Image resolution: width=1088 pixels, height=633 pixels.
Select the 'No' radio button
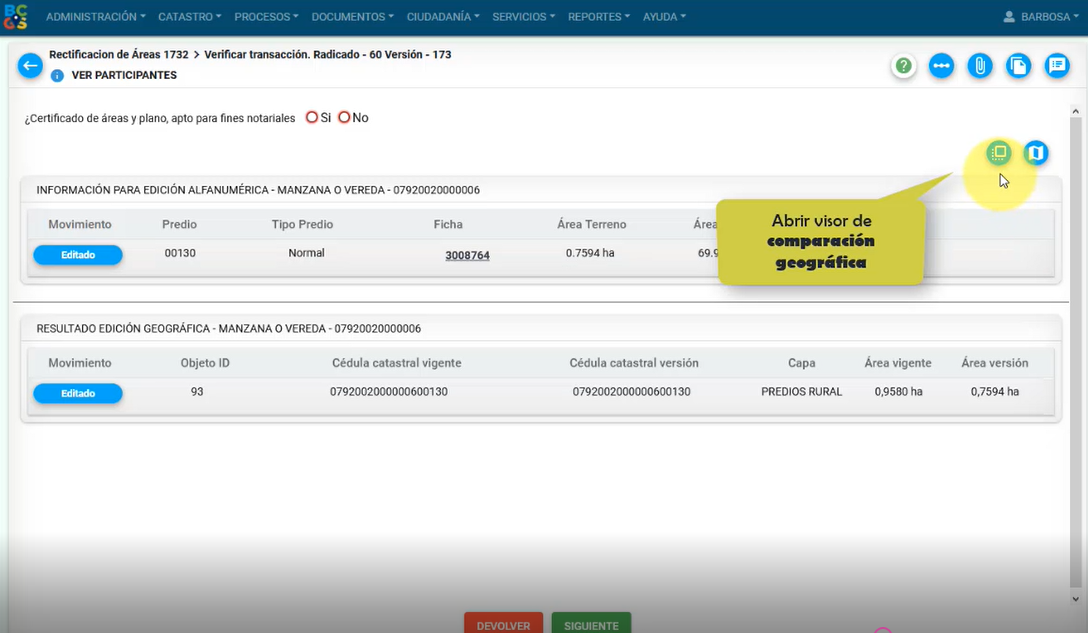tap(344, 117)
